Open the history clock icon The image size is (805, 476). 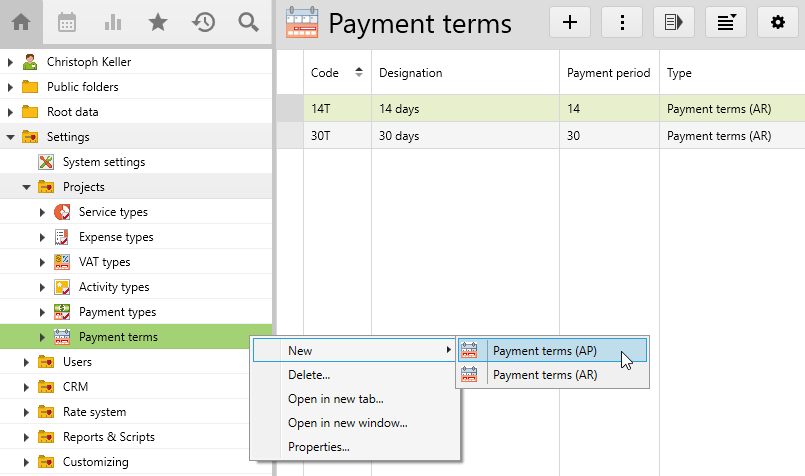point(204,22)
